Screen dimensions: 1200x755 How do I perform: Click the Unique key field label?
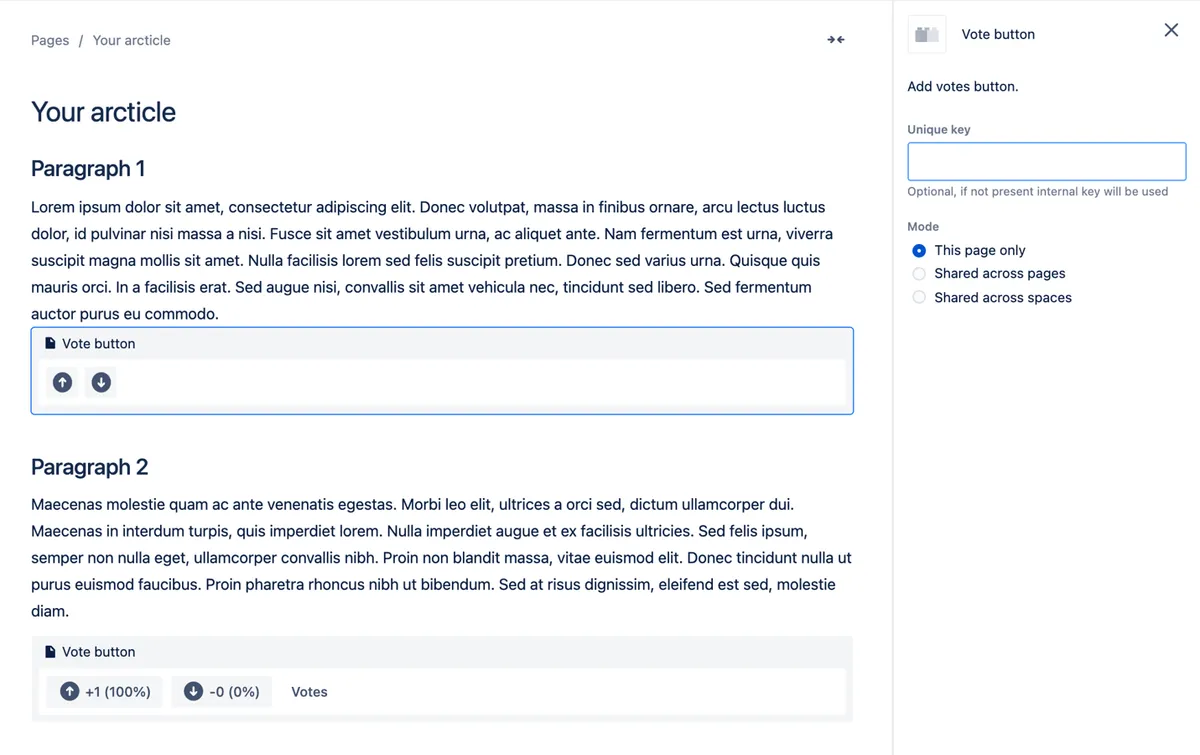point(938,129)
